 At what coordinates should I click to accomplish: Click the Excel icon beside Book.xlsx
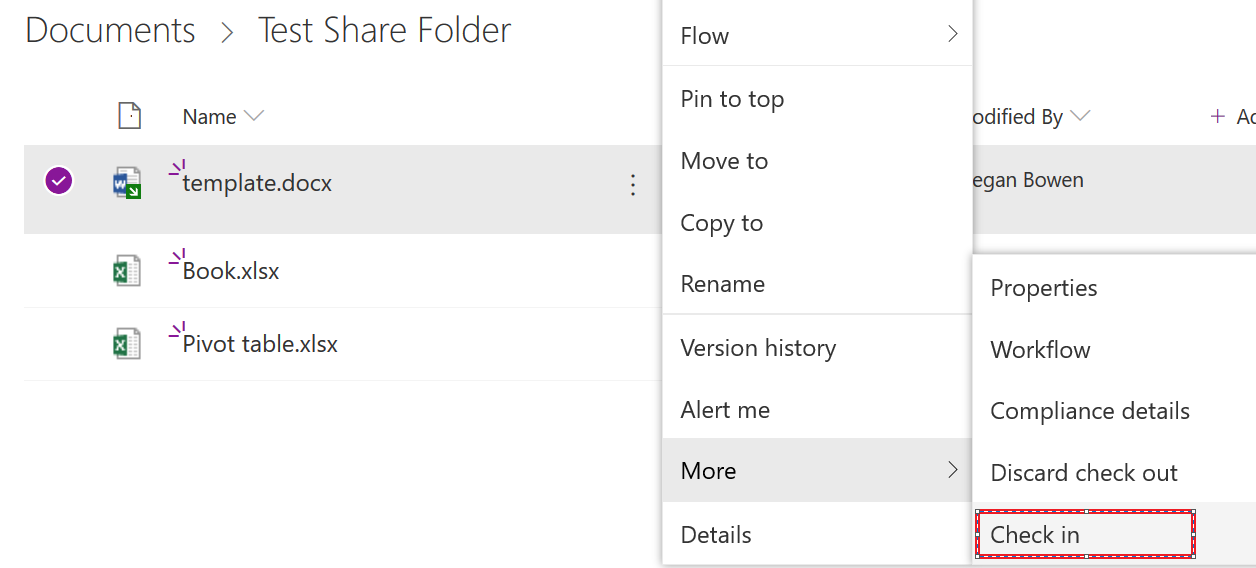[127, 271]
